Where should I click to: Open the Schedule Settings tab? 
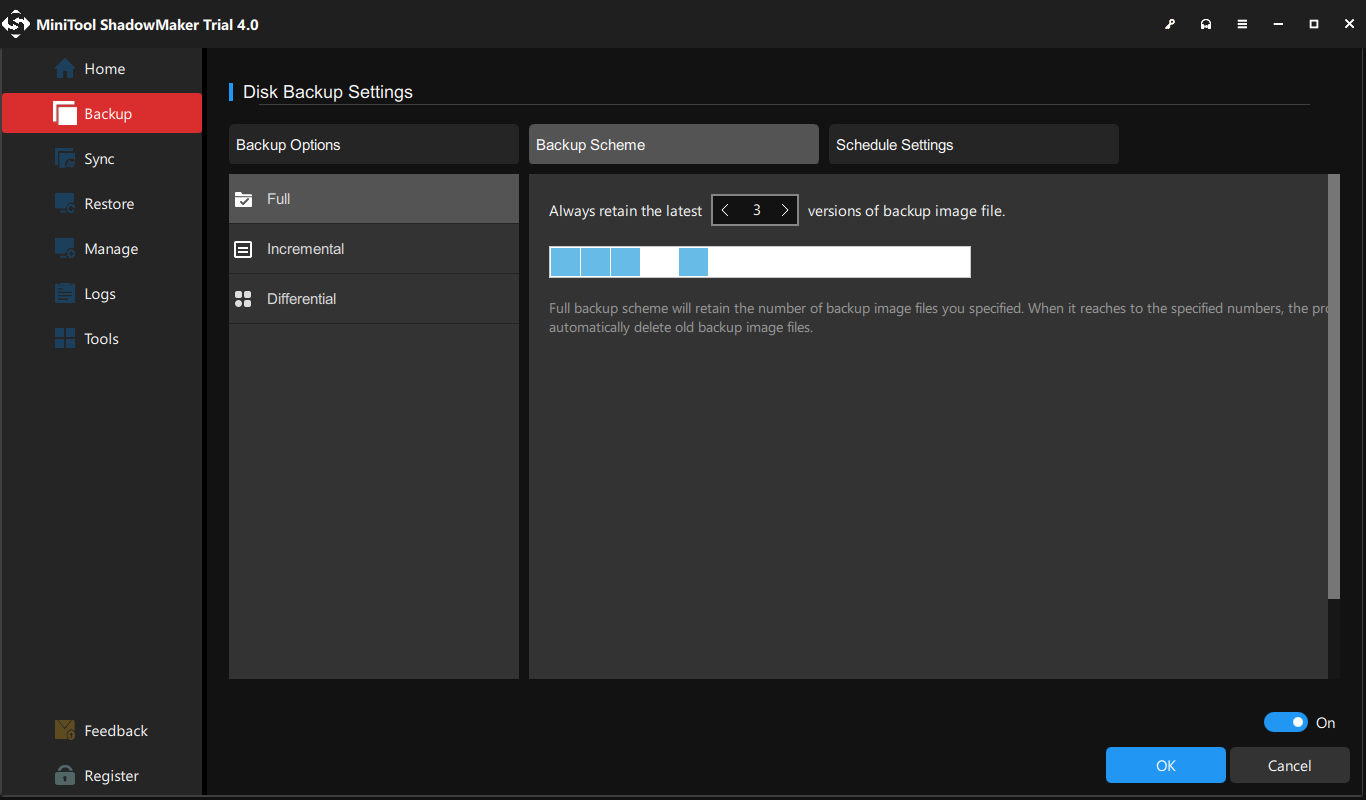point(974,145)
